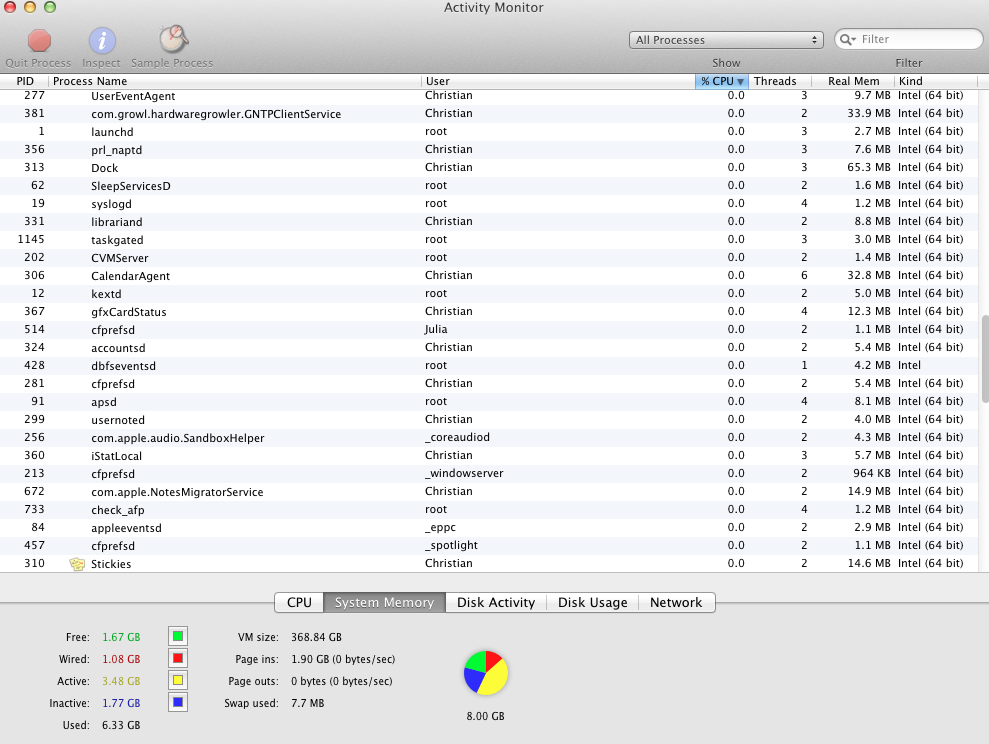Click the Filter search field

908,39
